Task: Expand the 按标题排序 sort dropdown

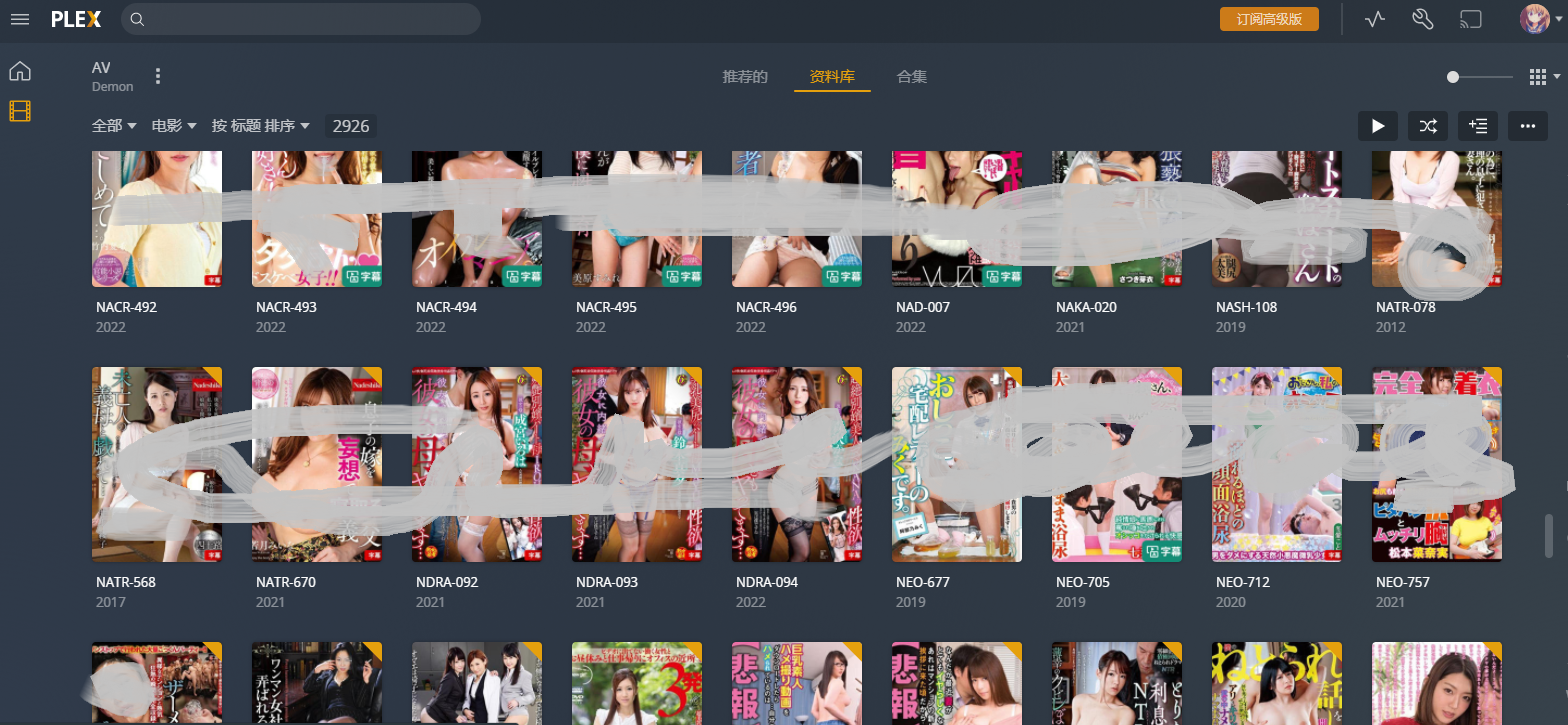Action: (260, 126)
